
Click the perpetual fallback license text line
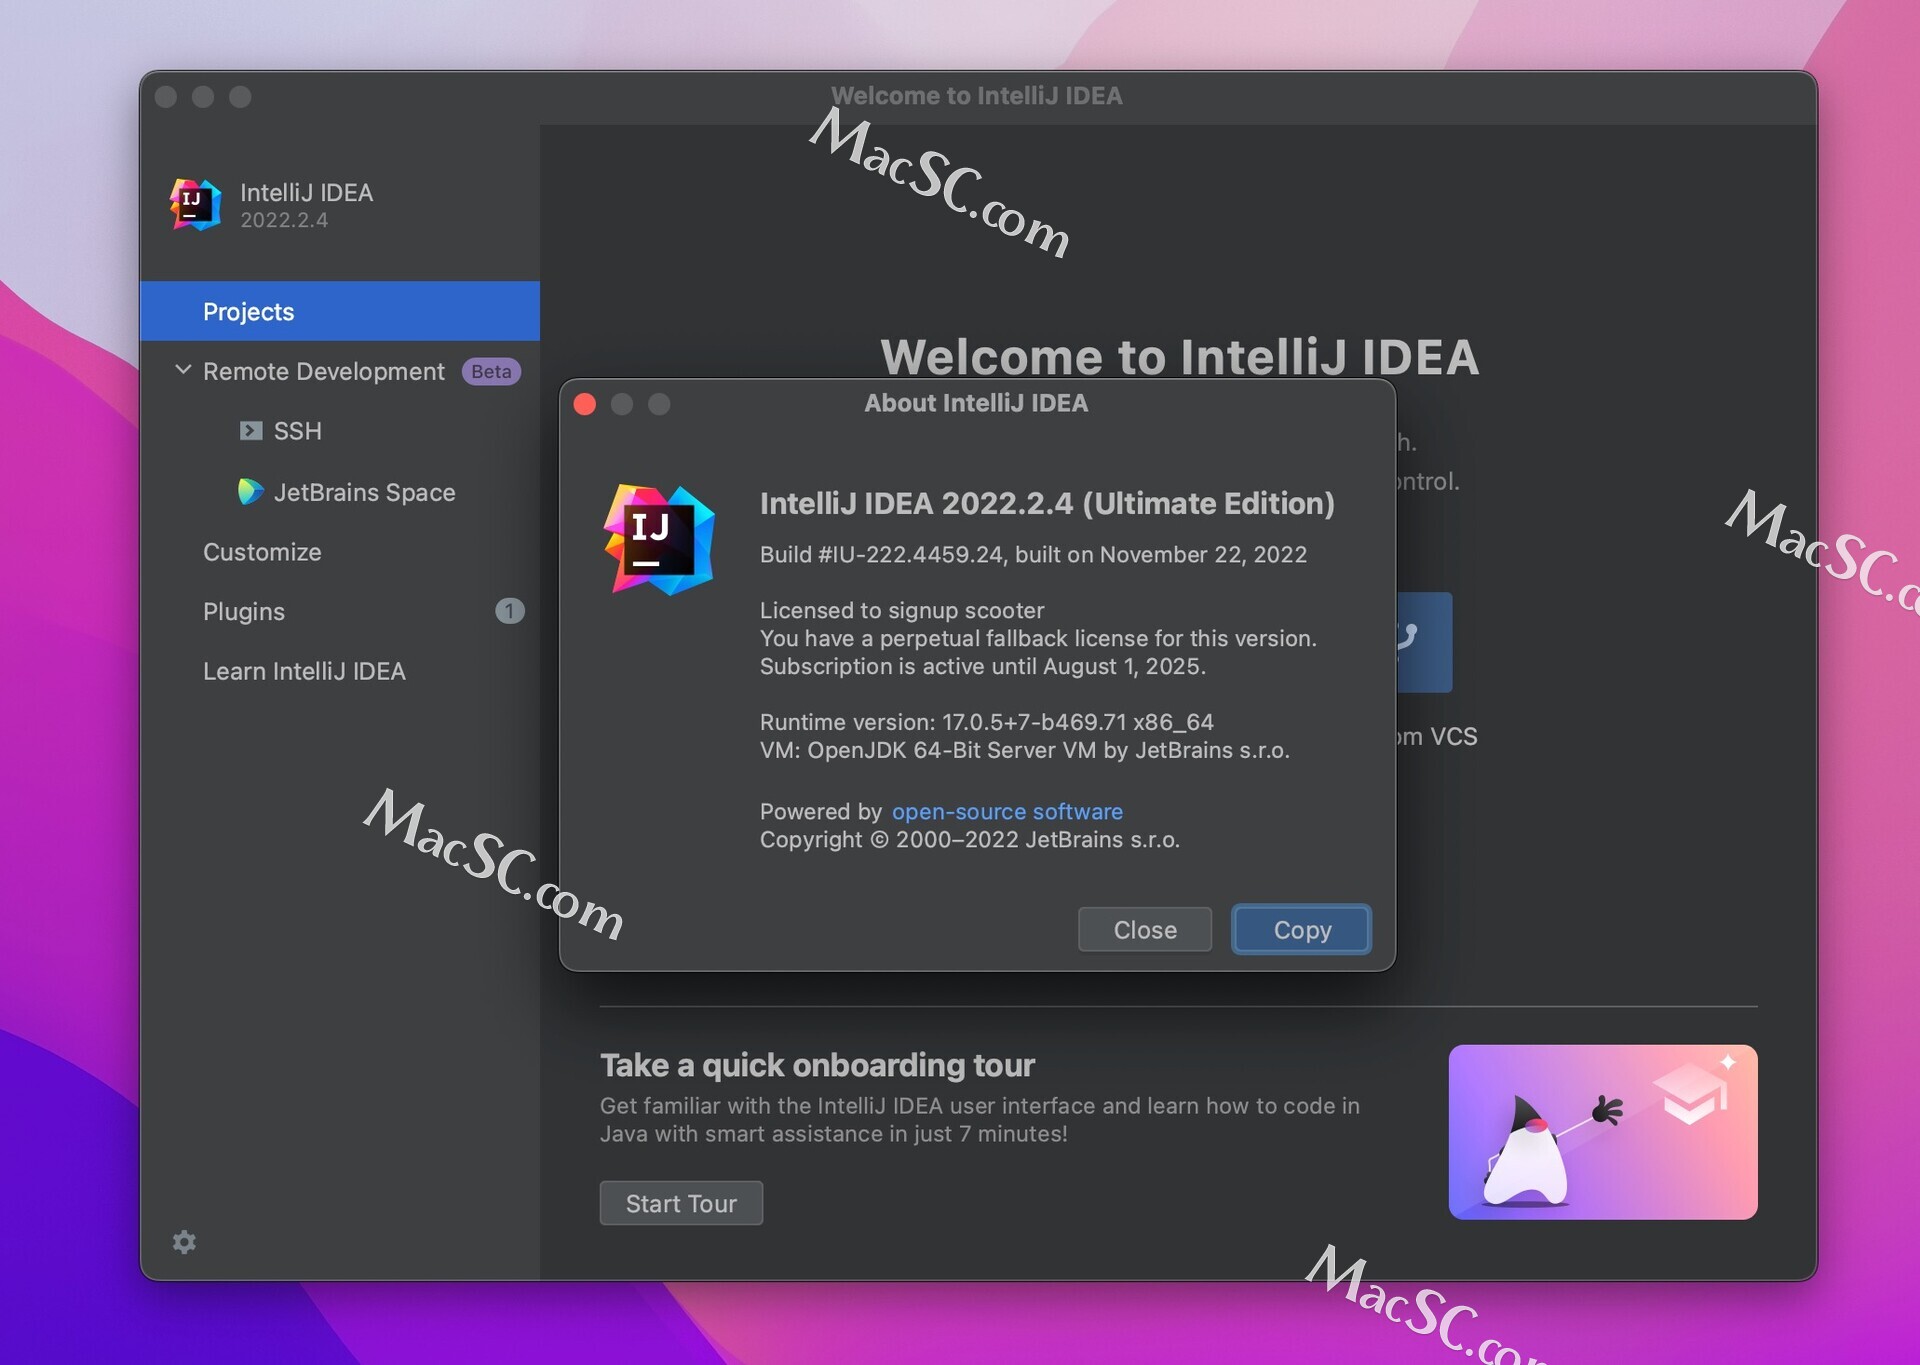point(1038,638)
